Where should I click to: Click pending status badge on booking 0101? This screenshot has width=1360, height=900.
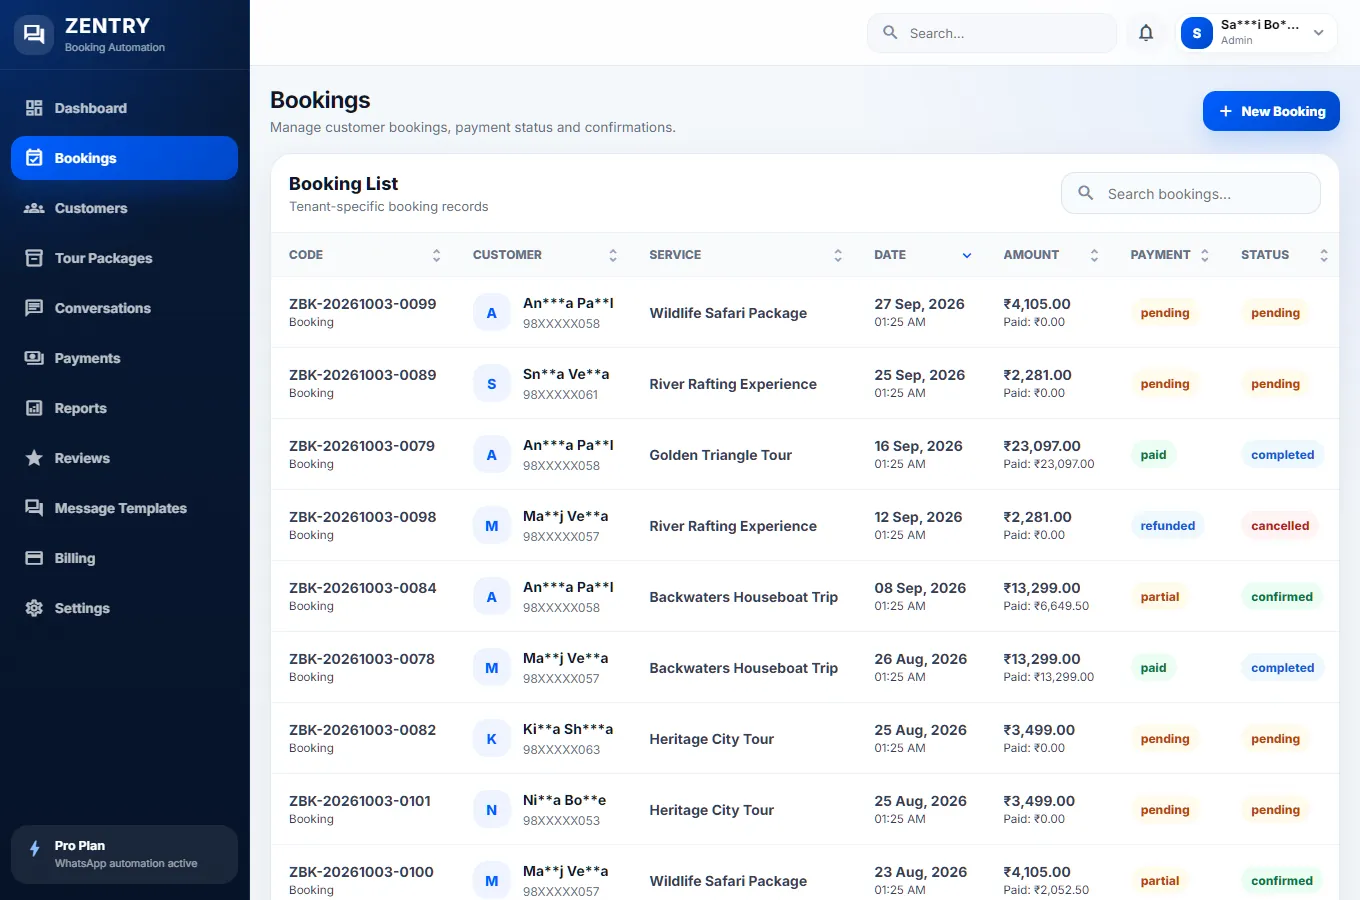pos(1275,810)
